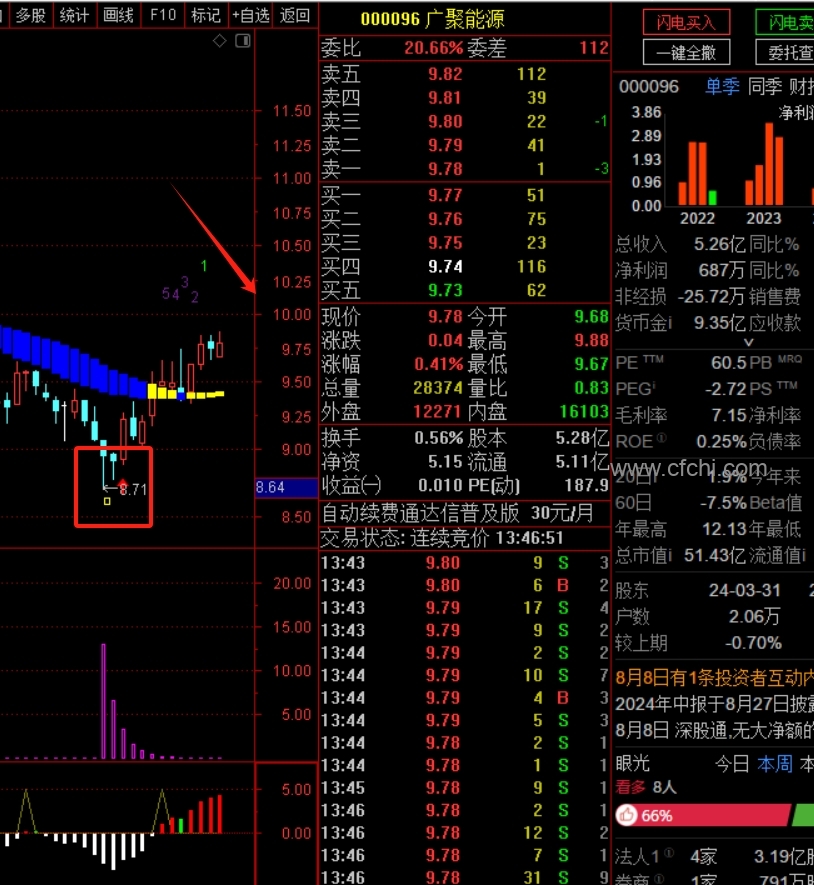Image resolution: width=814 pixels, height=885 pixels.
Task: Click the 户数 value 2.06万
Action: [754, 616]
